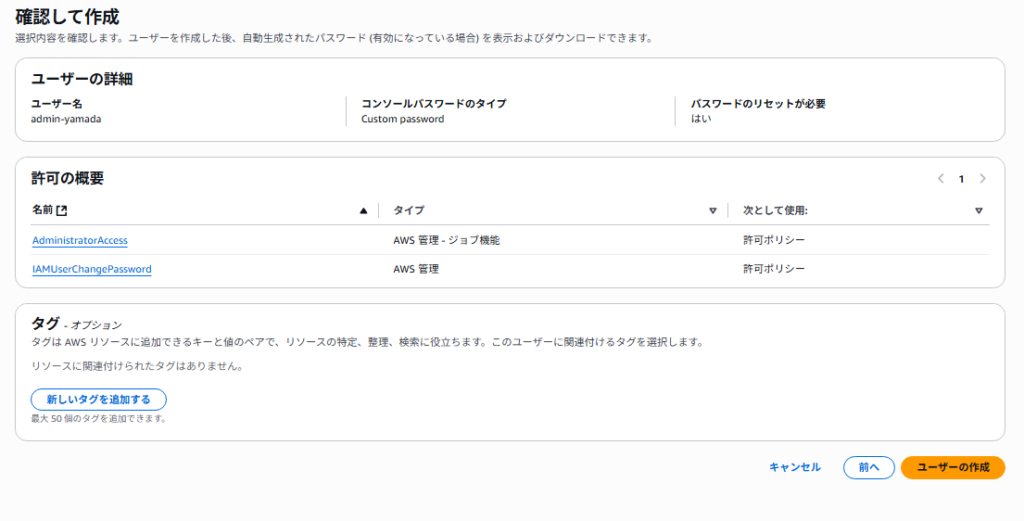Viewport: 1024px width, 521px height.
Task: Click the Custom password value text
Action: click(x=402, y=119)
